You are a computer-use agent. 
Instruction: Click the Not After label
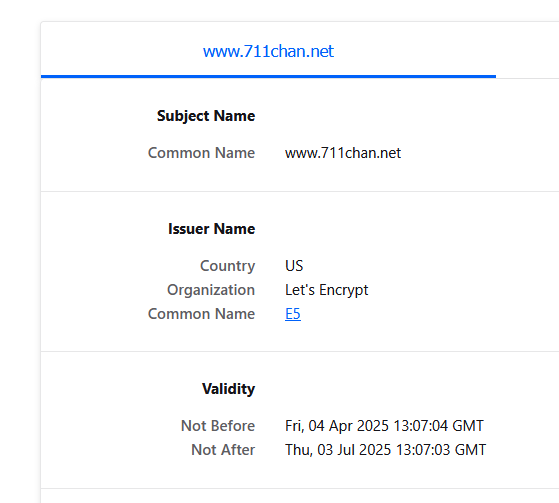(224, 450)
